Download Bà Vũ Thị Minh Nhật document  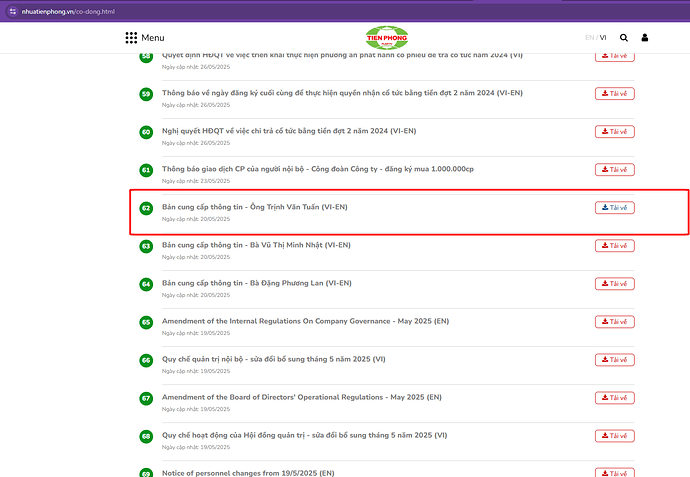click(x=615, y=246)
